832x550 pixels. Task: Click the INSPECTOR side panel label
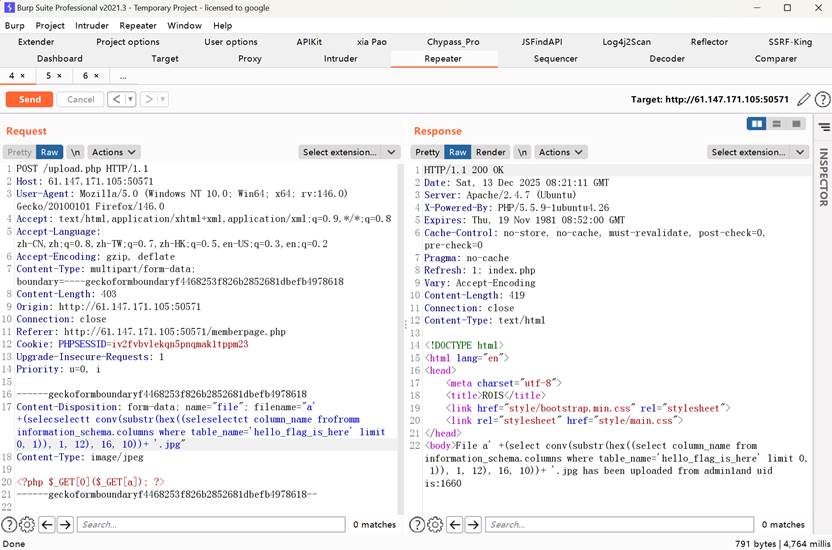pyautogui.click(x=824, y=177)
